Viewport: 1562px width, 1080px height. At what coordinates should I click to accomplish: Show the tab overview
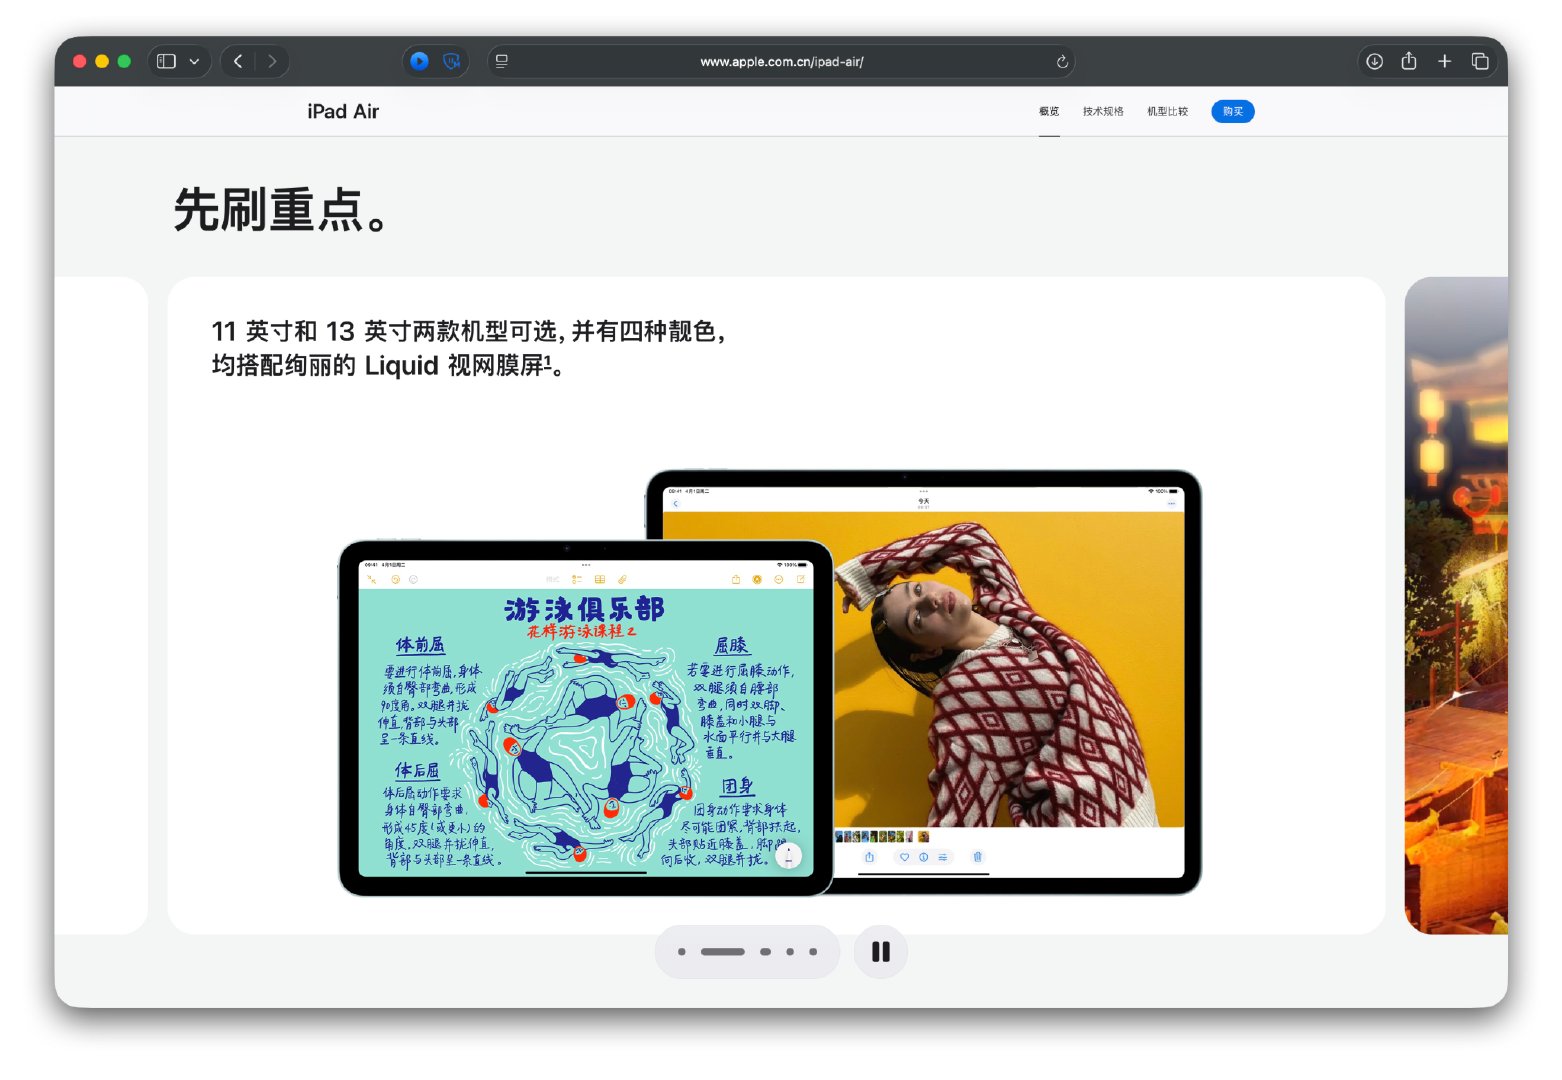(1480, 61)
